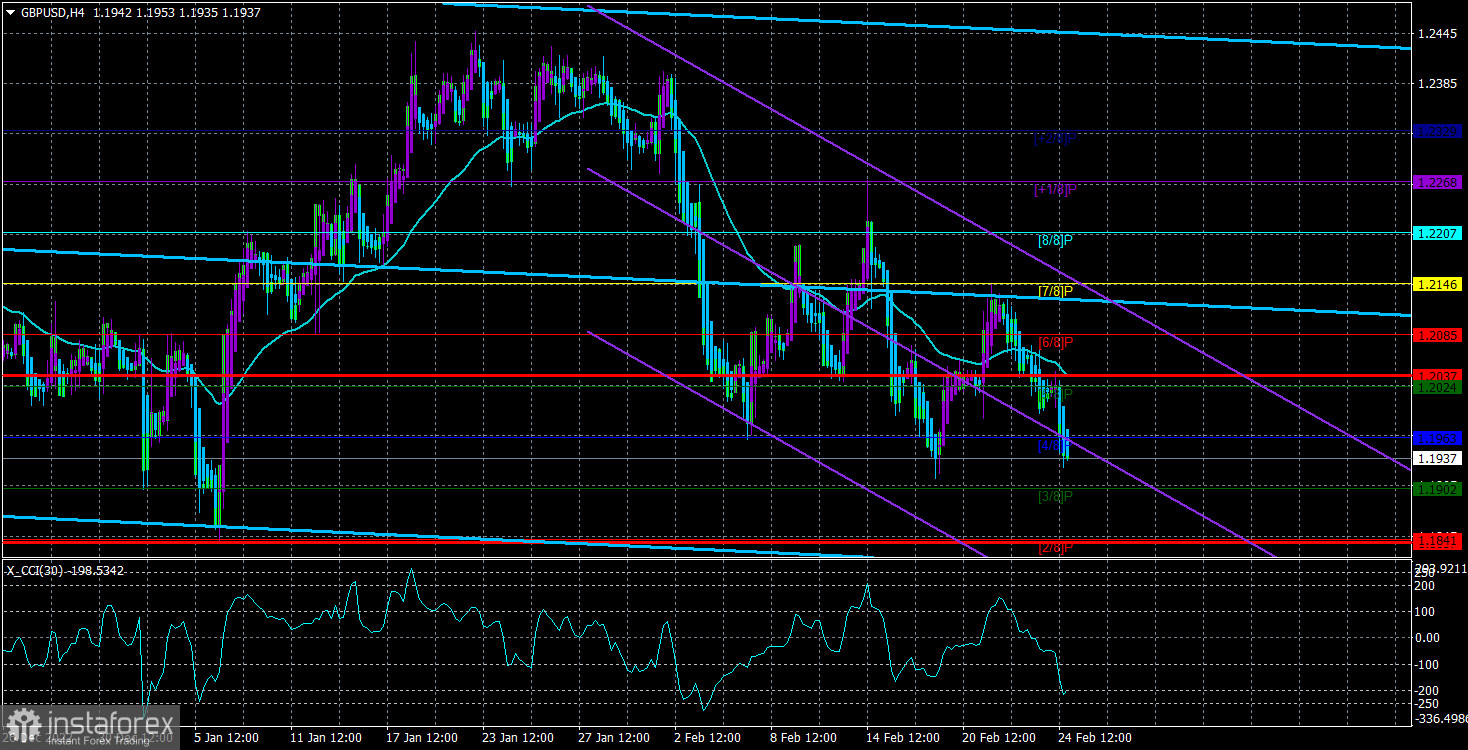Click the 27 Jan 12:00 time label
Image resolution: width=1468 pixels, height=750 pixels.
pos(612,738)
